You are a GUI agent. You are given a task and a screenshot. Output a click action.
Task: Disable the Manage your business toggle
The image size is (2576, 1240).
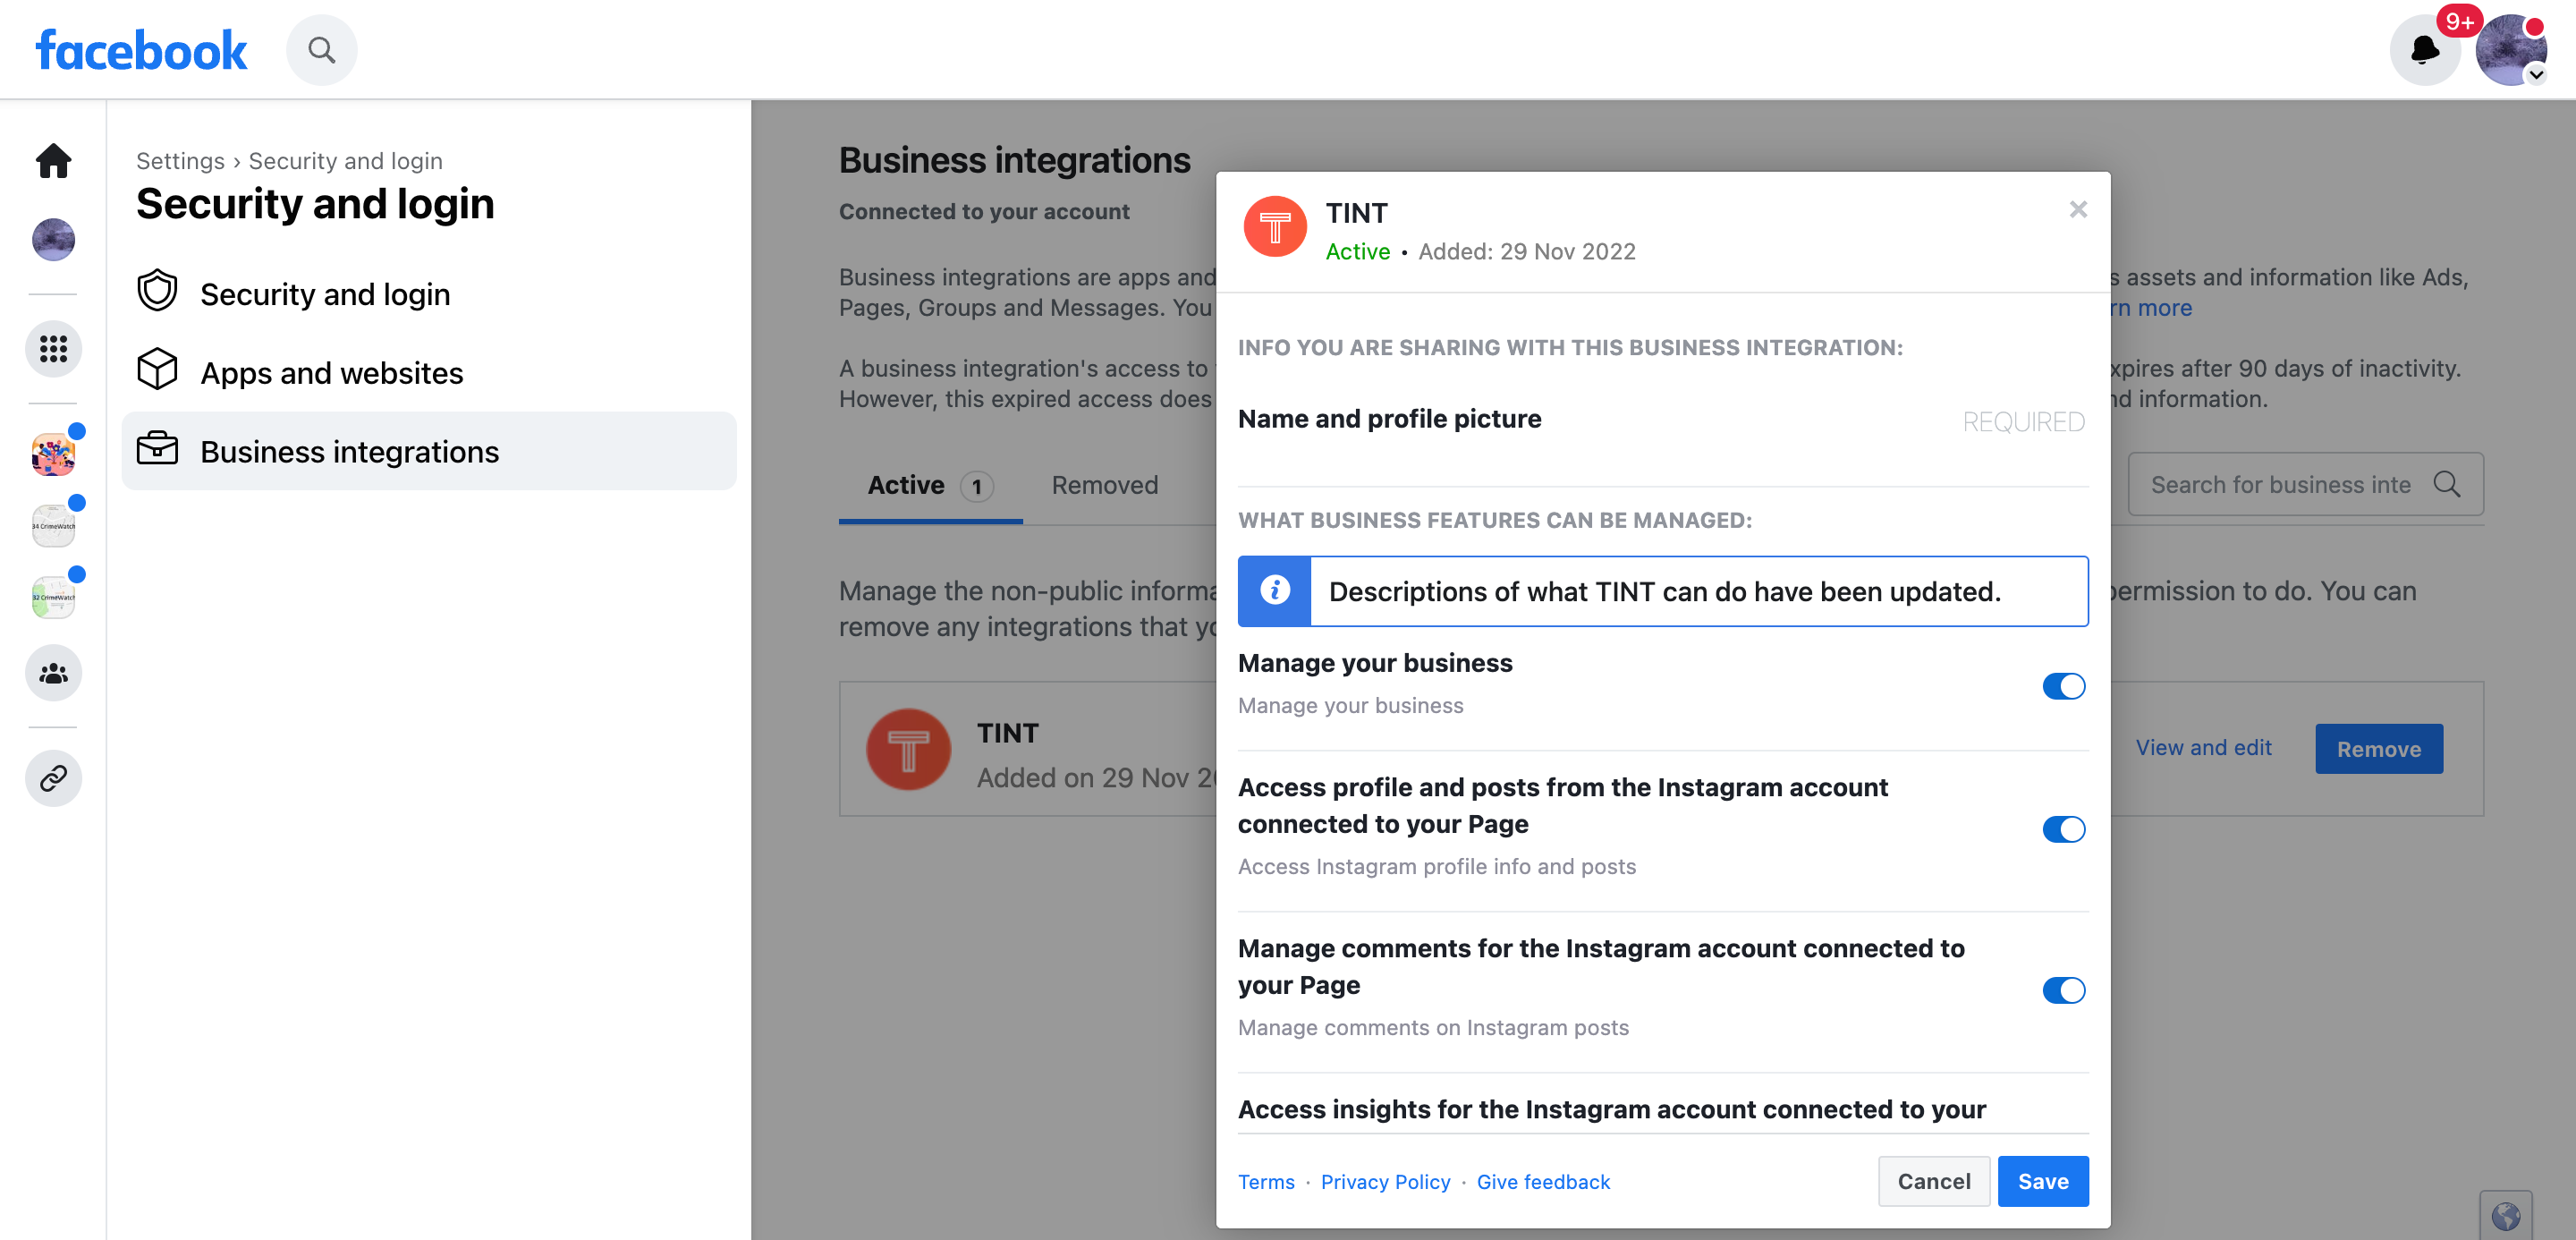point(2063,686)
